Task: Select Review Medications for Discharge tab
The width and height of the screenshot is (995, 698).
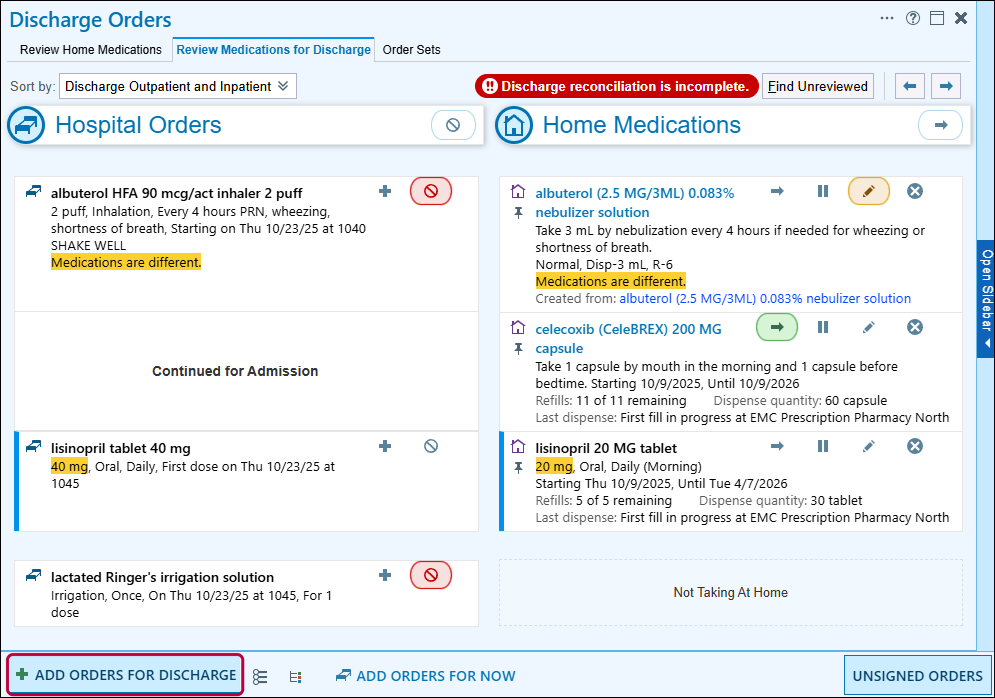Action: coord(273,49)
